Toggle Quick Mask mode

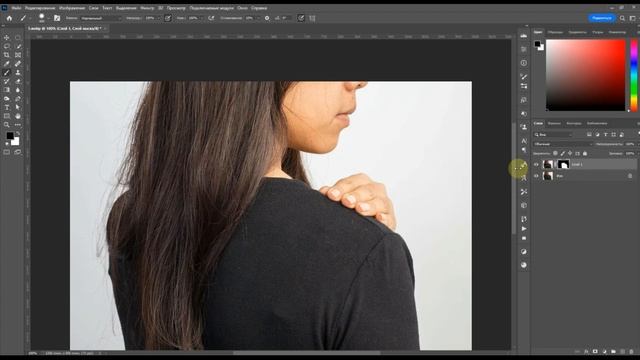pyautogui.click(x=7, y=152)
